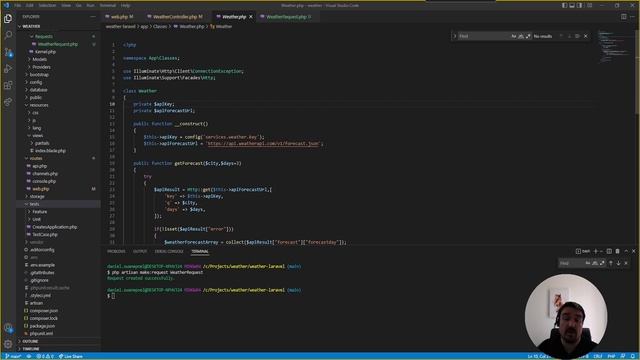Switch to the Problems panel tab
The image size is (640, 360).
[116, 251]
